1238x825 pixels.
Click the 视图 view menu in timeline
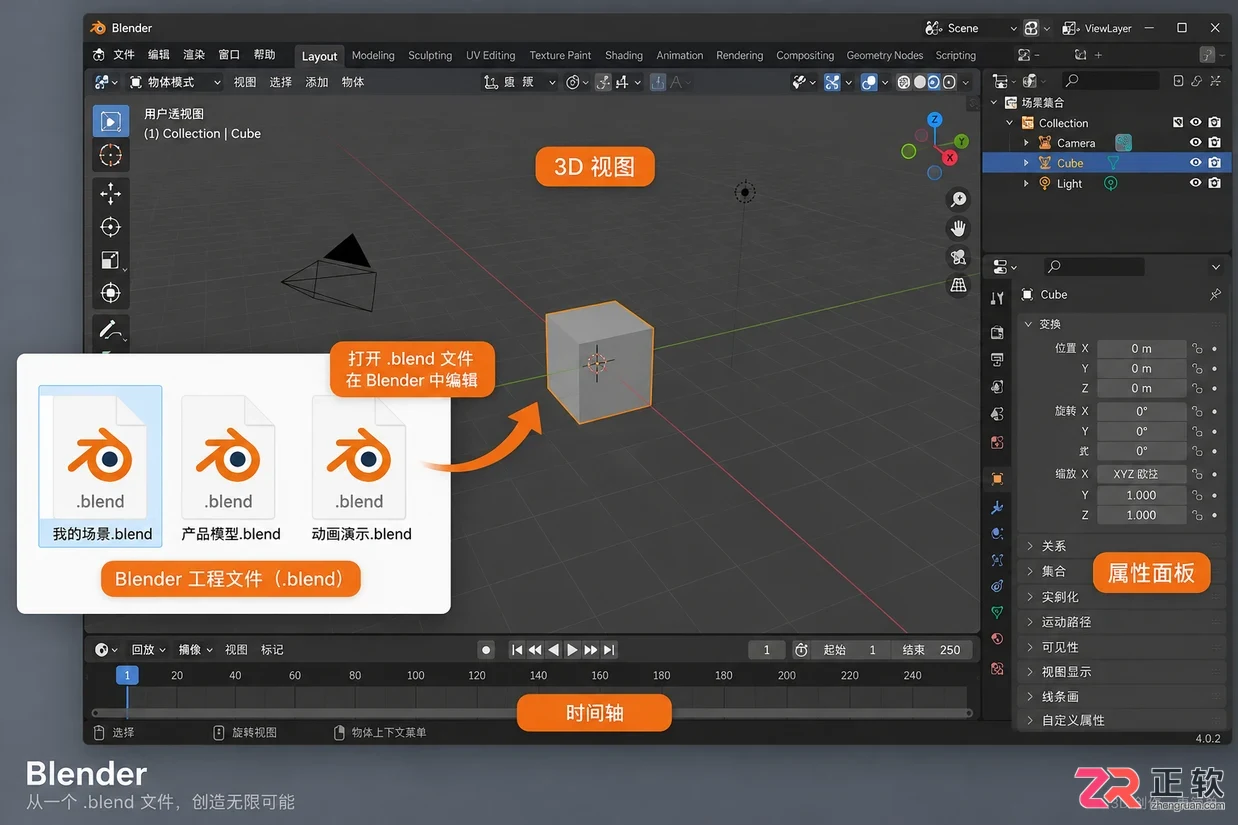[x=236, y=650]
